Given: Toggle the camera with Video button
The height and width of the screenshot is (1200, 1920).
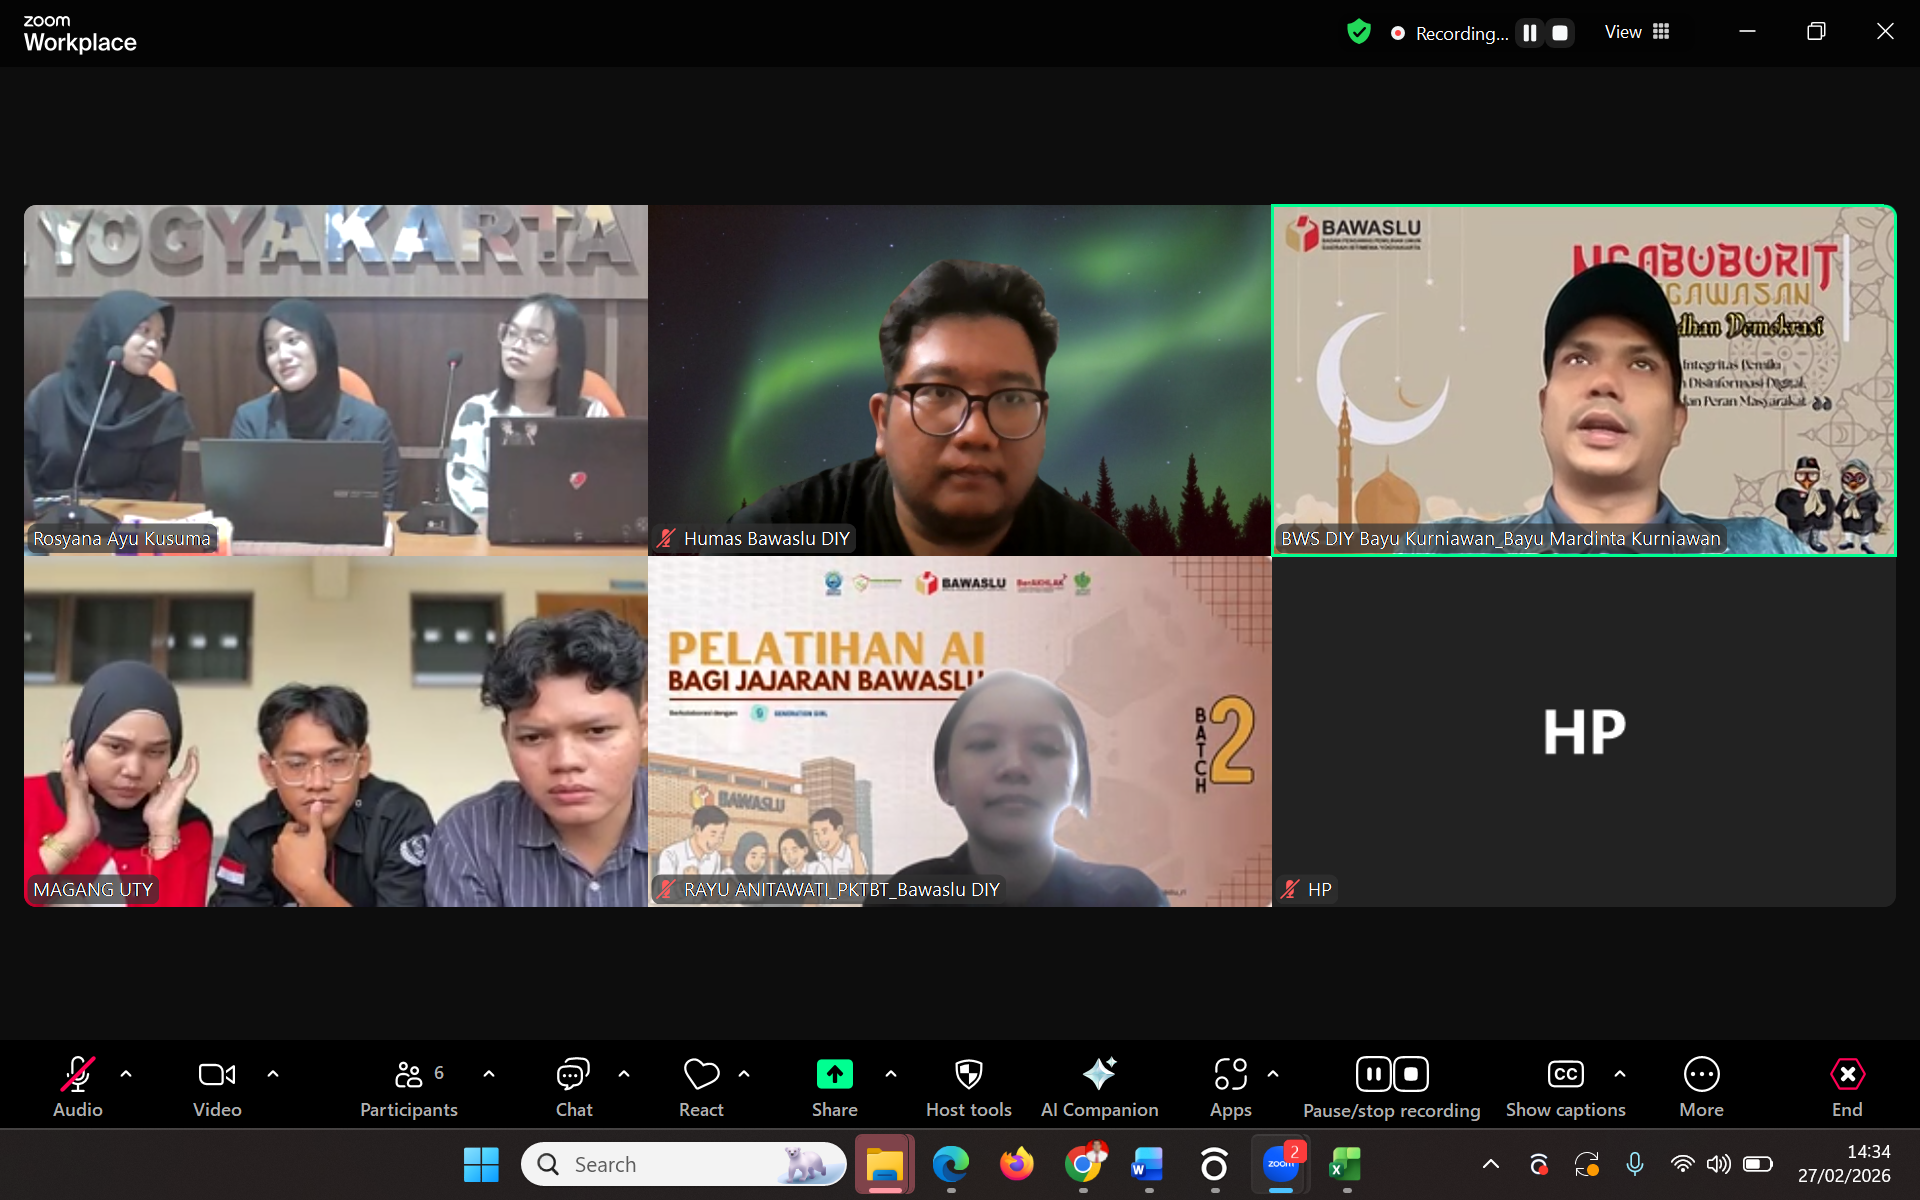Looking at the screenshot, I should [217, 1087].
